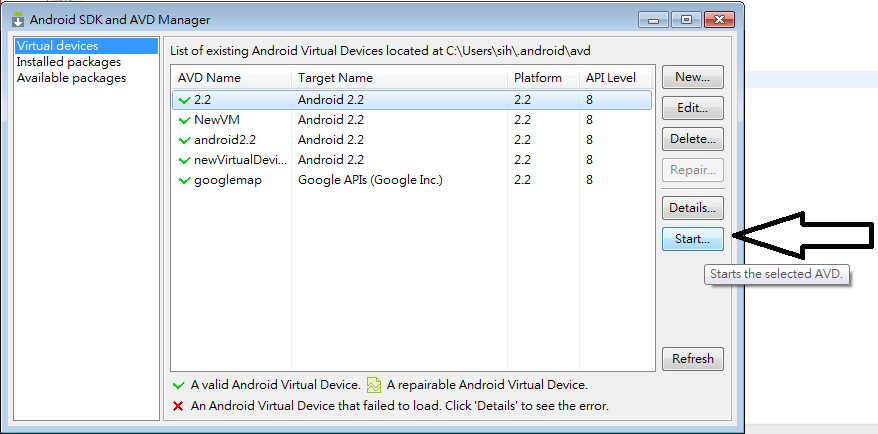Screen dimensions: 878x434
Task: Sort by the API Level column header
Action: coord(617,78)
